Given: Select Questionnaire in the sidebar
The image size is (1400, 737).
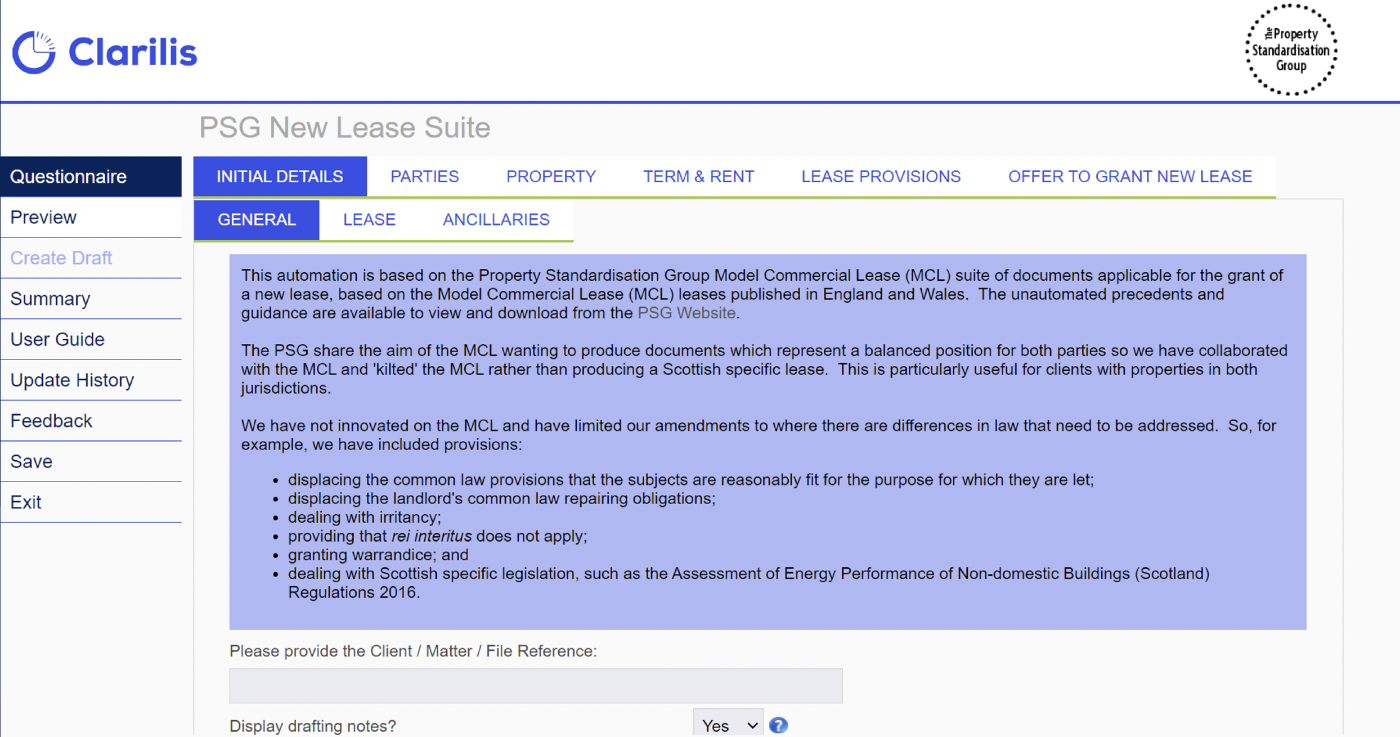Looking at the screenshot, I should (91, 177).
